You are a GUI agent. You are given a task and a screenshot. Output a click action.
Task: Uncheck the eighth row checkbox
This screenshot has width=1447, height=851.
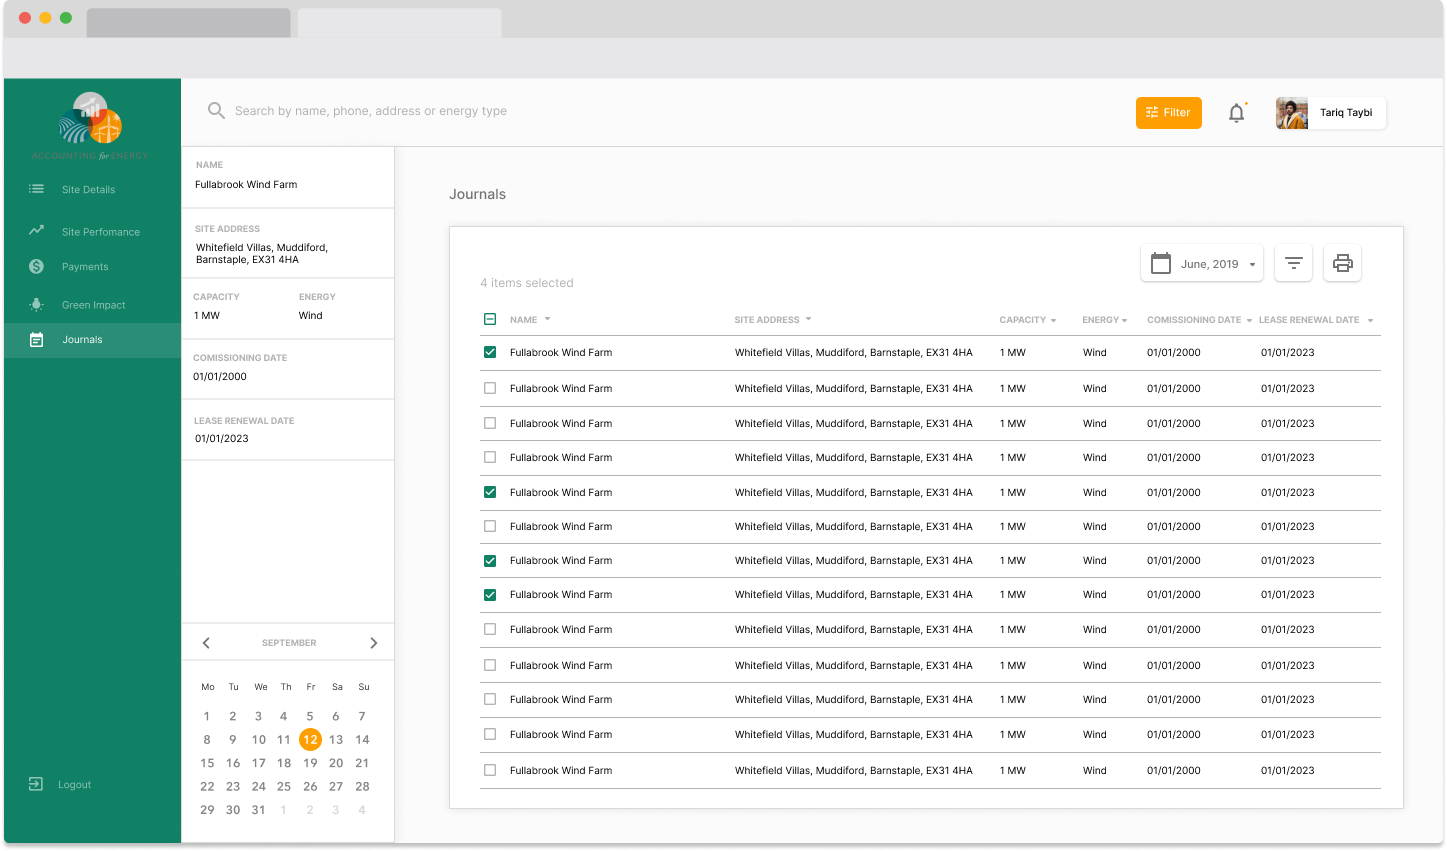[x=490, y=595]
